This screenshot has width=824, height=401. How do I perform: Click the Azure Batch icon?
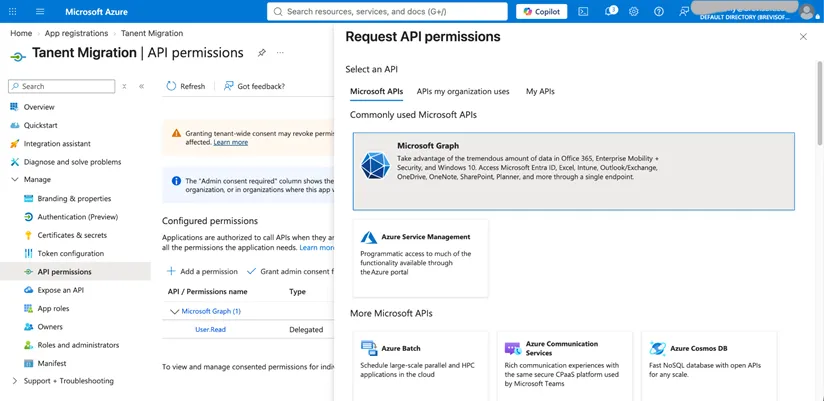click(369, 348)
